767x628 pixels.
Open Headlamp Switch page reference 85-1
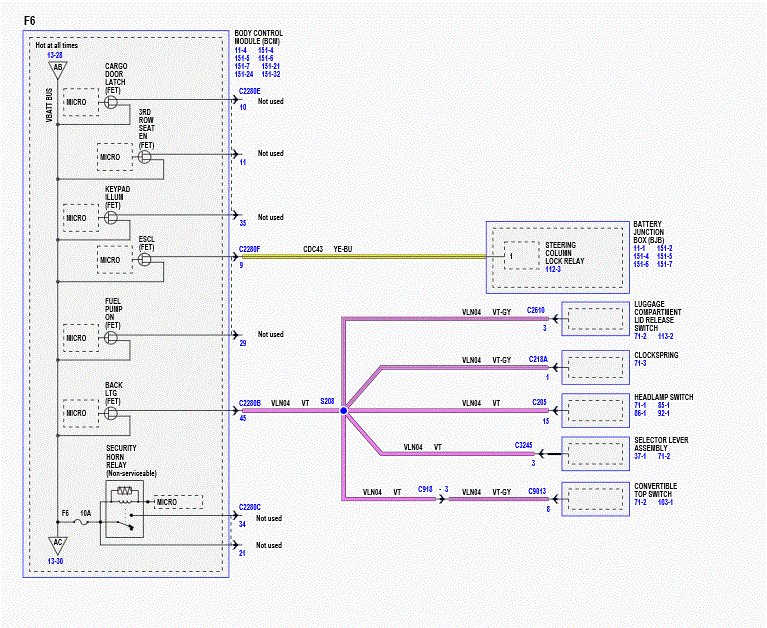(664, 405)
